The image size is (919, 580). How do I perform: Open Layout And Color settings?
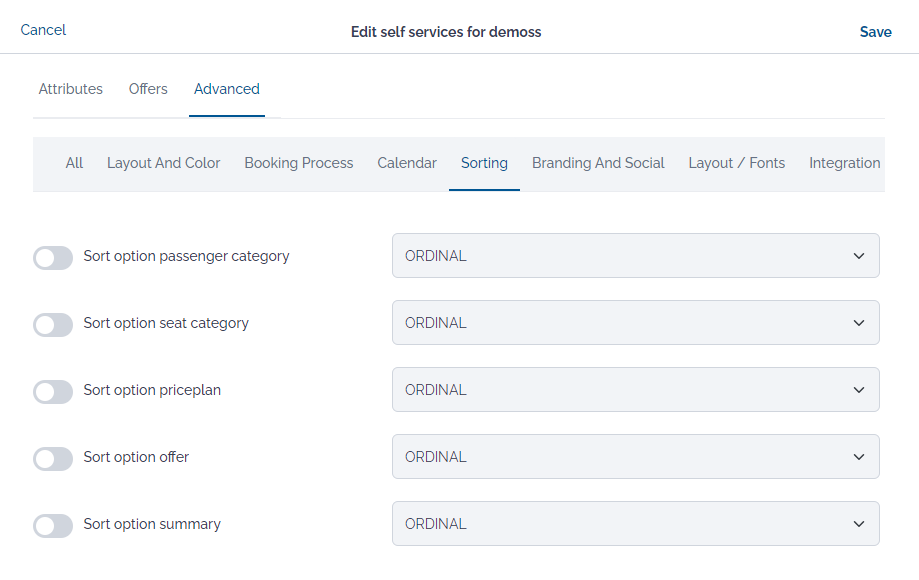point(164,163)
